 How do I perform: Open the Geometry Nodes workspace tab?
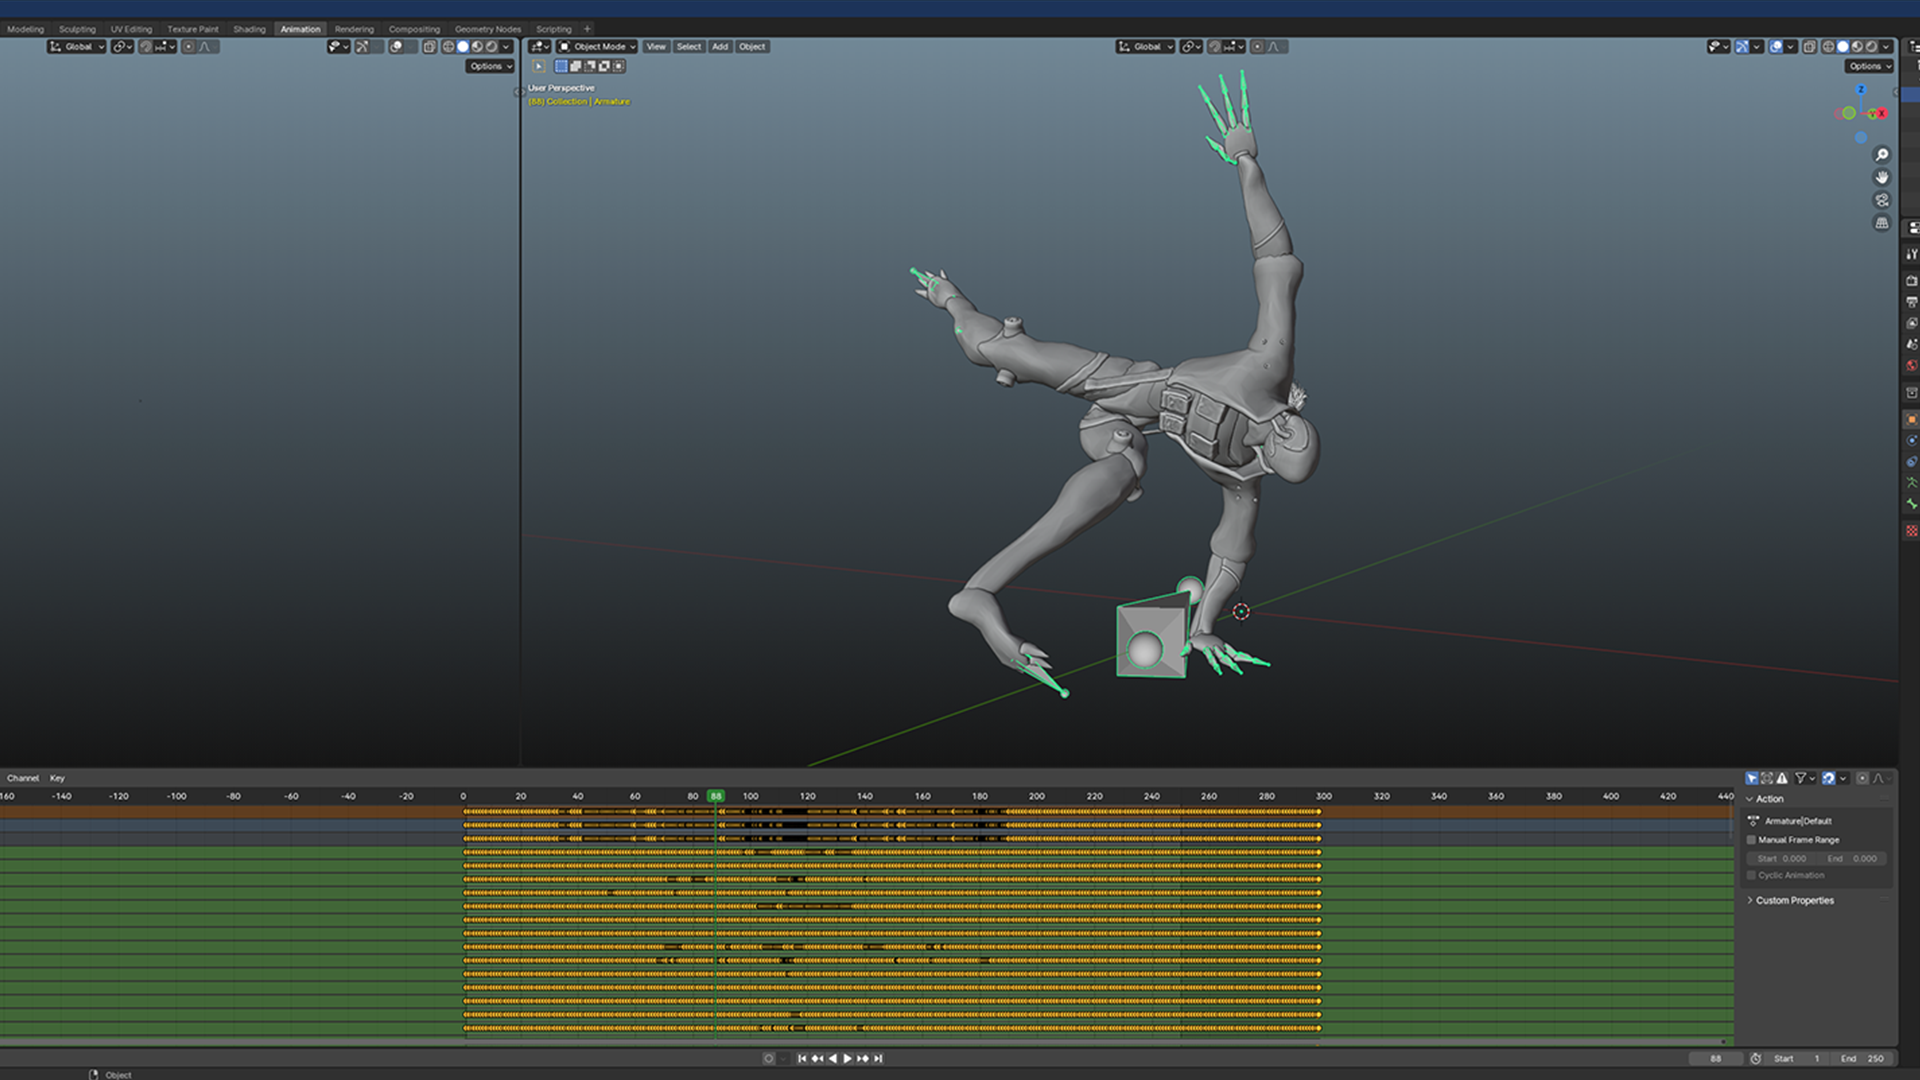coord(487,29)
